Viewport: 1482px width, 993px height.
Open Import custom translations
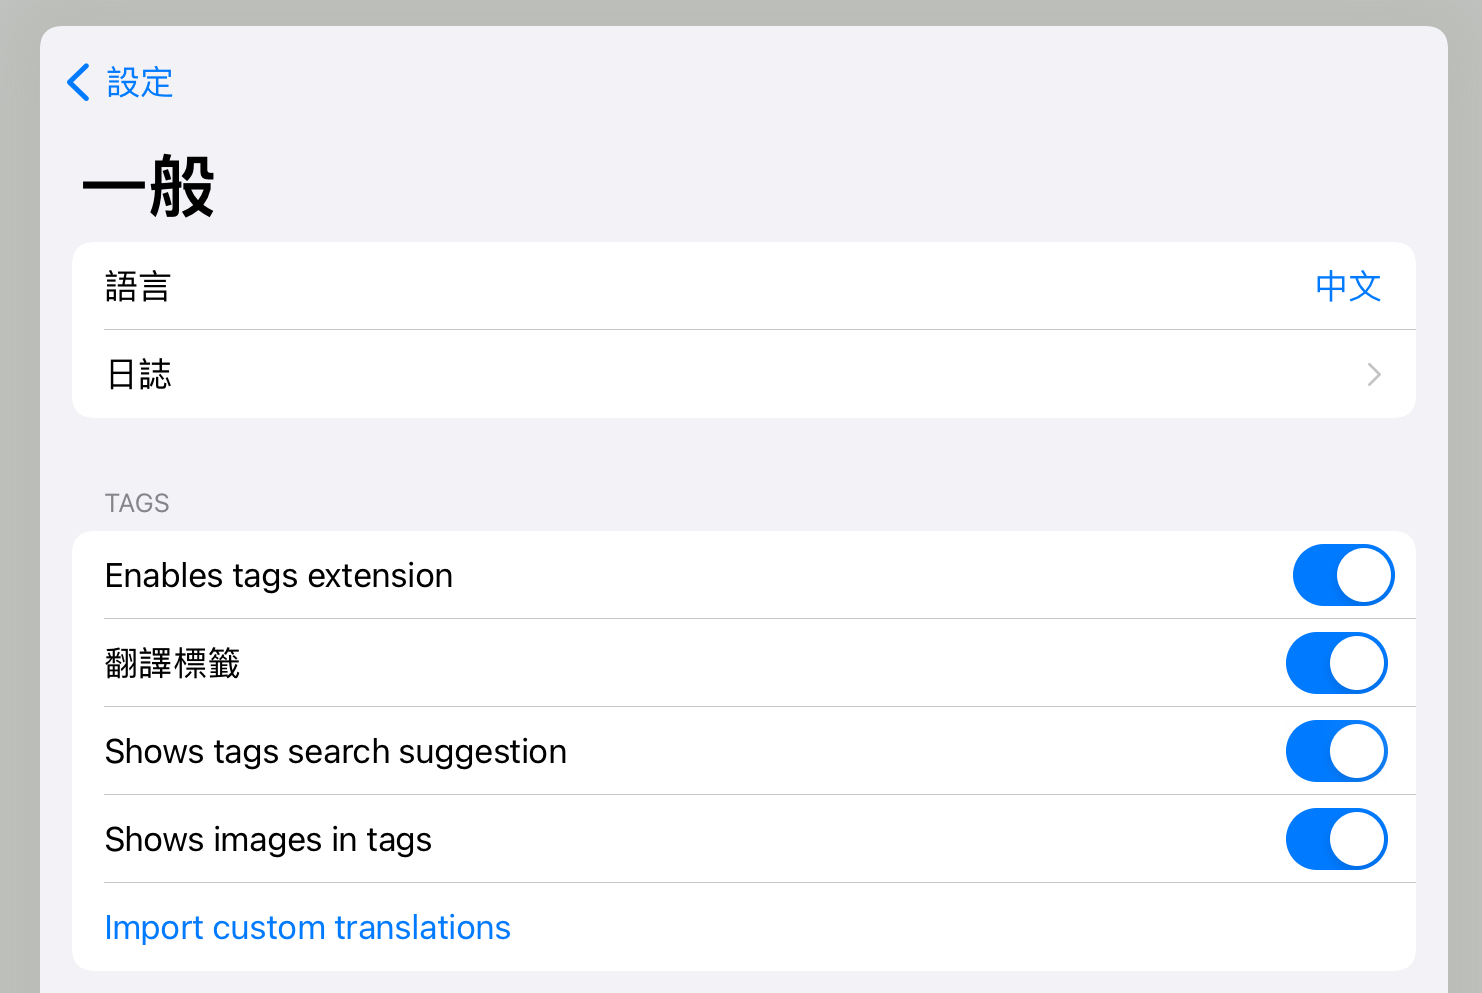click(308, 928)
